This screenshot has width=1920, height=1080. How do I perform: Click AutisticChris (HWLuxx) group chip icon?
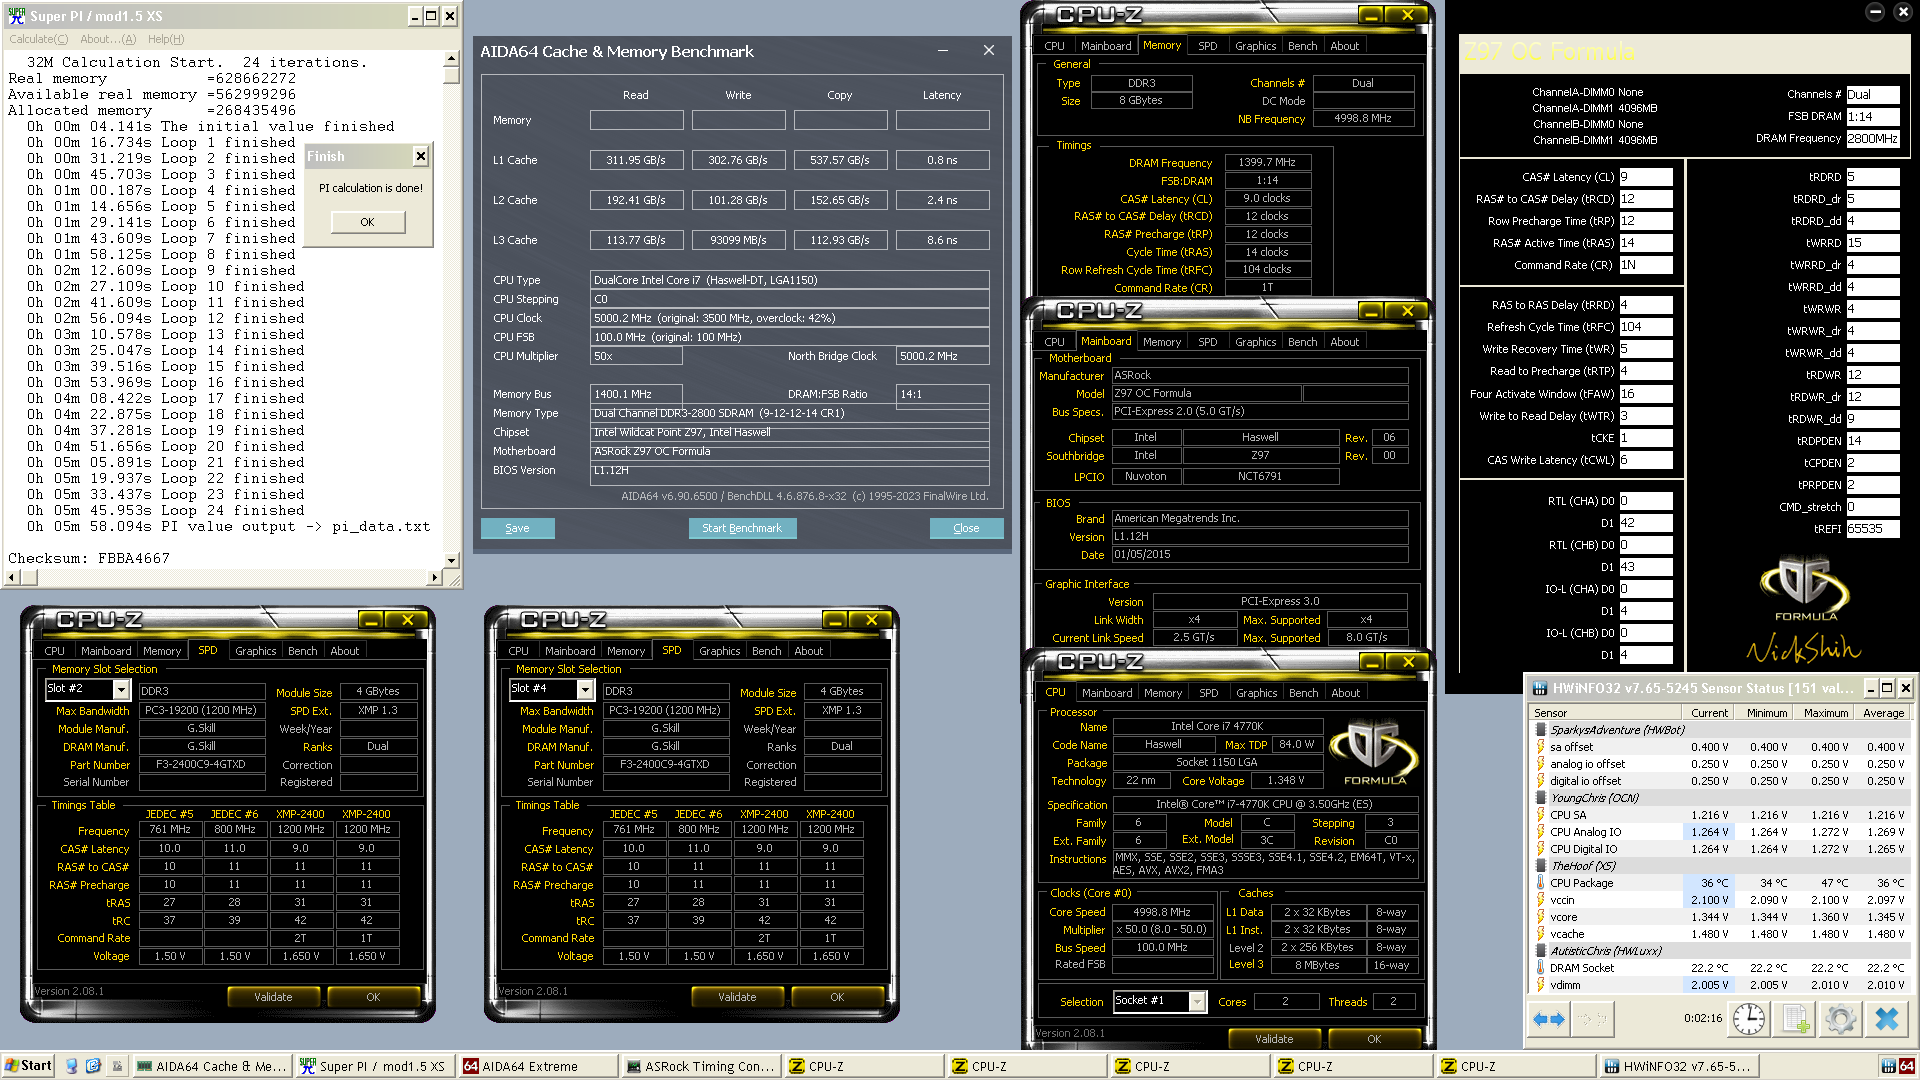coord(1541,951)
